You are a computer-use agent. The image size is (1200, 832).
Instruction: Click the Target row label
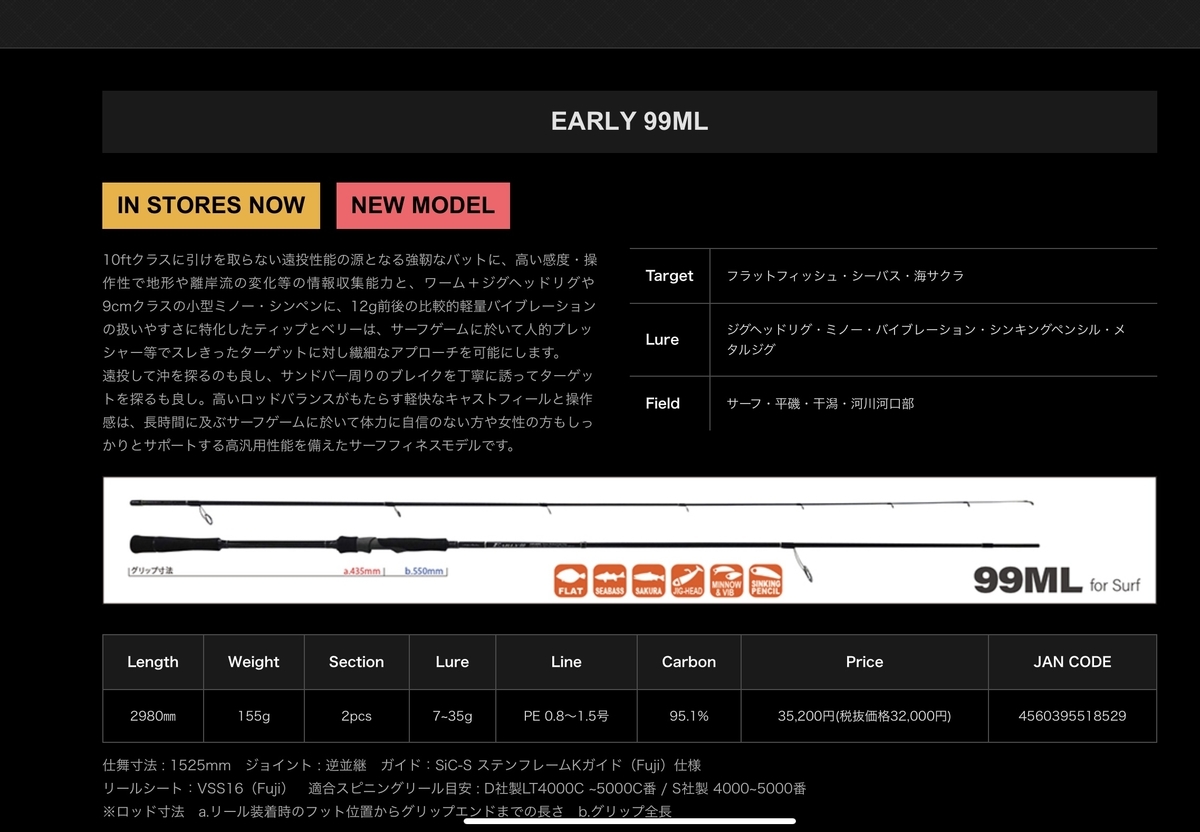tap(669, 276)
